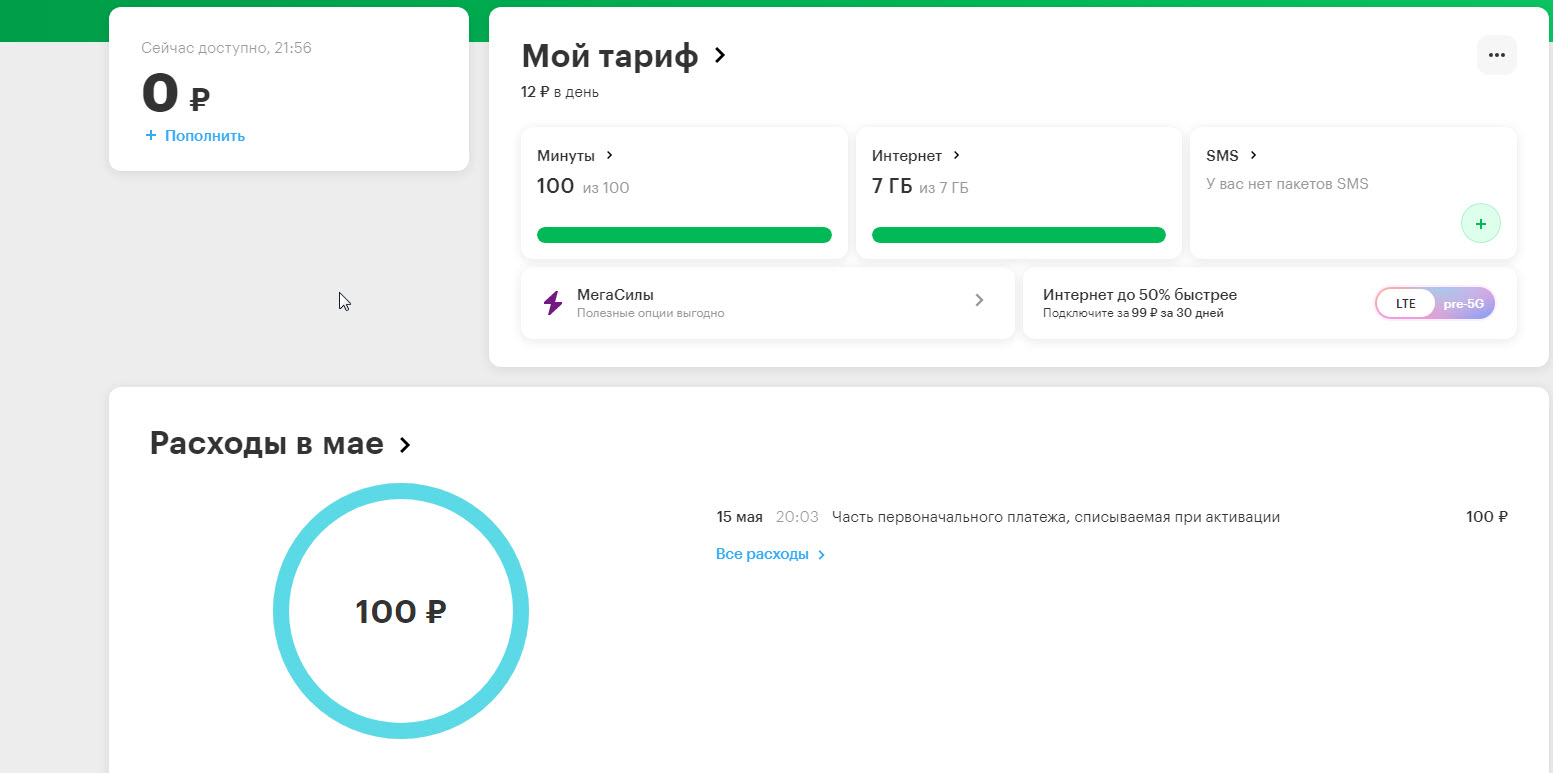The image size is (1553, 773).
Task: Click the green minutes progress bar
Action: 684,235
